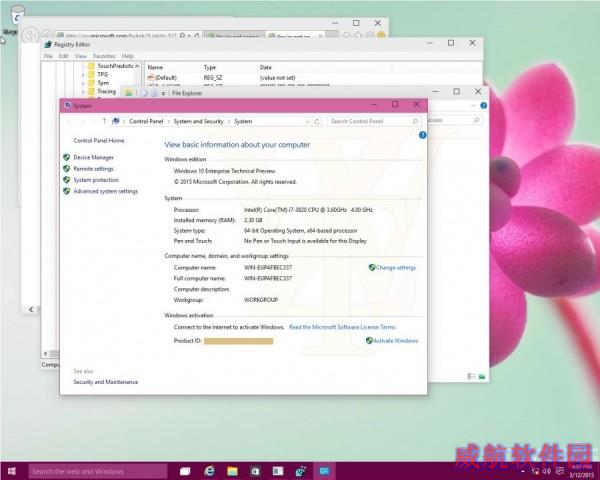Open Remote settings link
This screenshot has width=600, height=480.
pos(93,169)
